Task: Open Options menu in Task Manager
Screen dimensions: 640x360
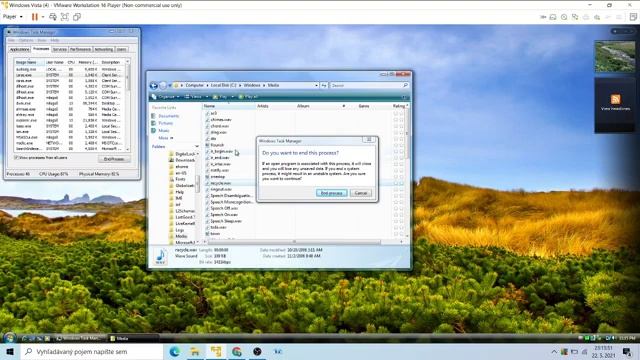Action: pyautogui.click(x=26, y=40)
